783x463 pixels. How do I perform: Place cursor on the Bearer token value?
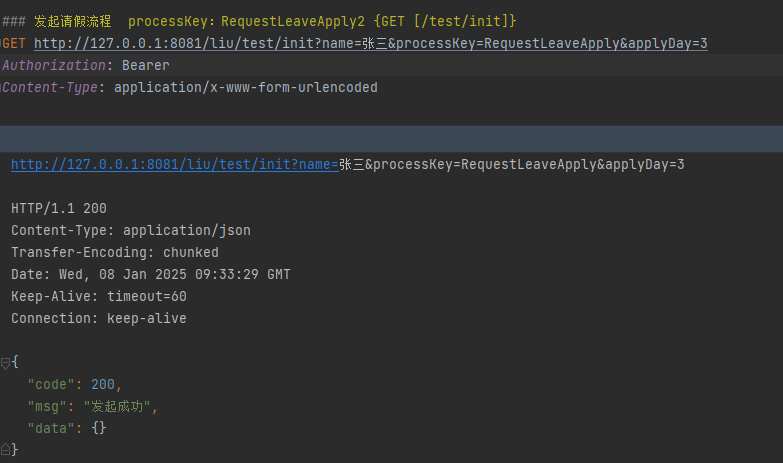146,65
